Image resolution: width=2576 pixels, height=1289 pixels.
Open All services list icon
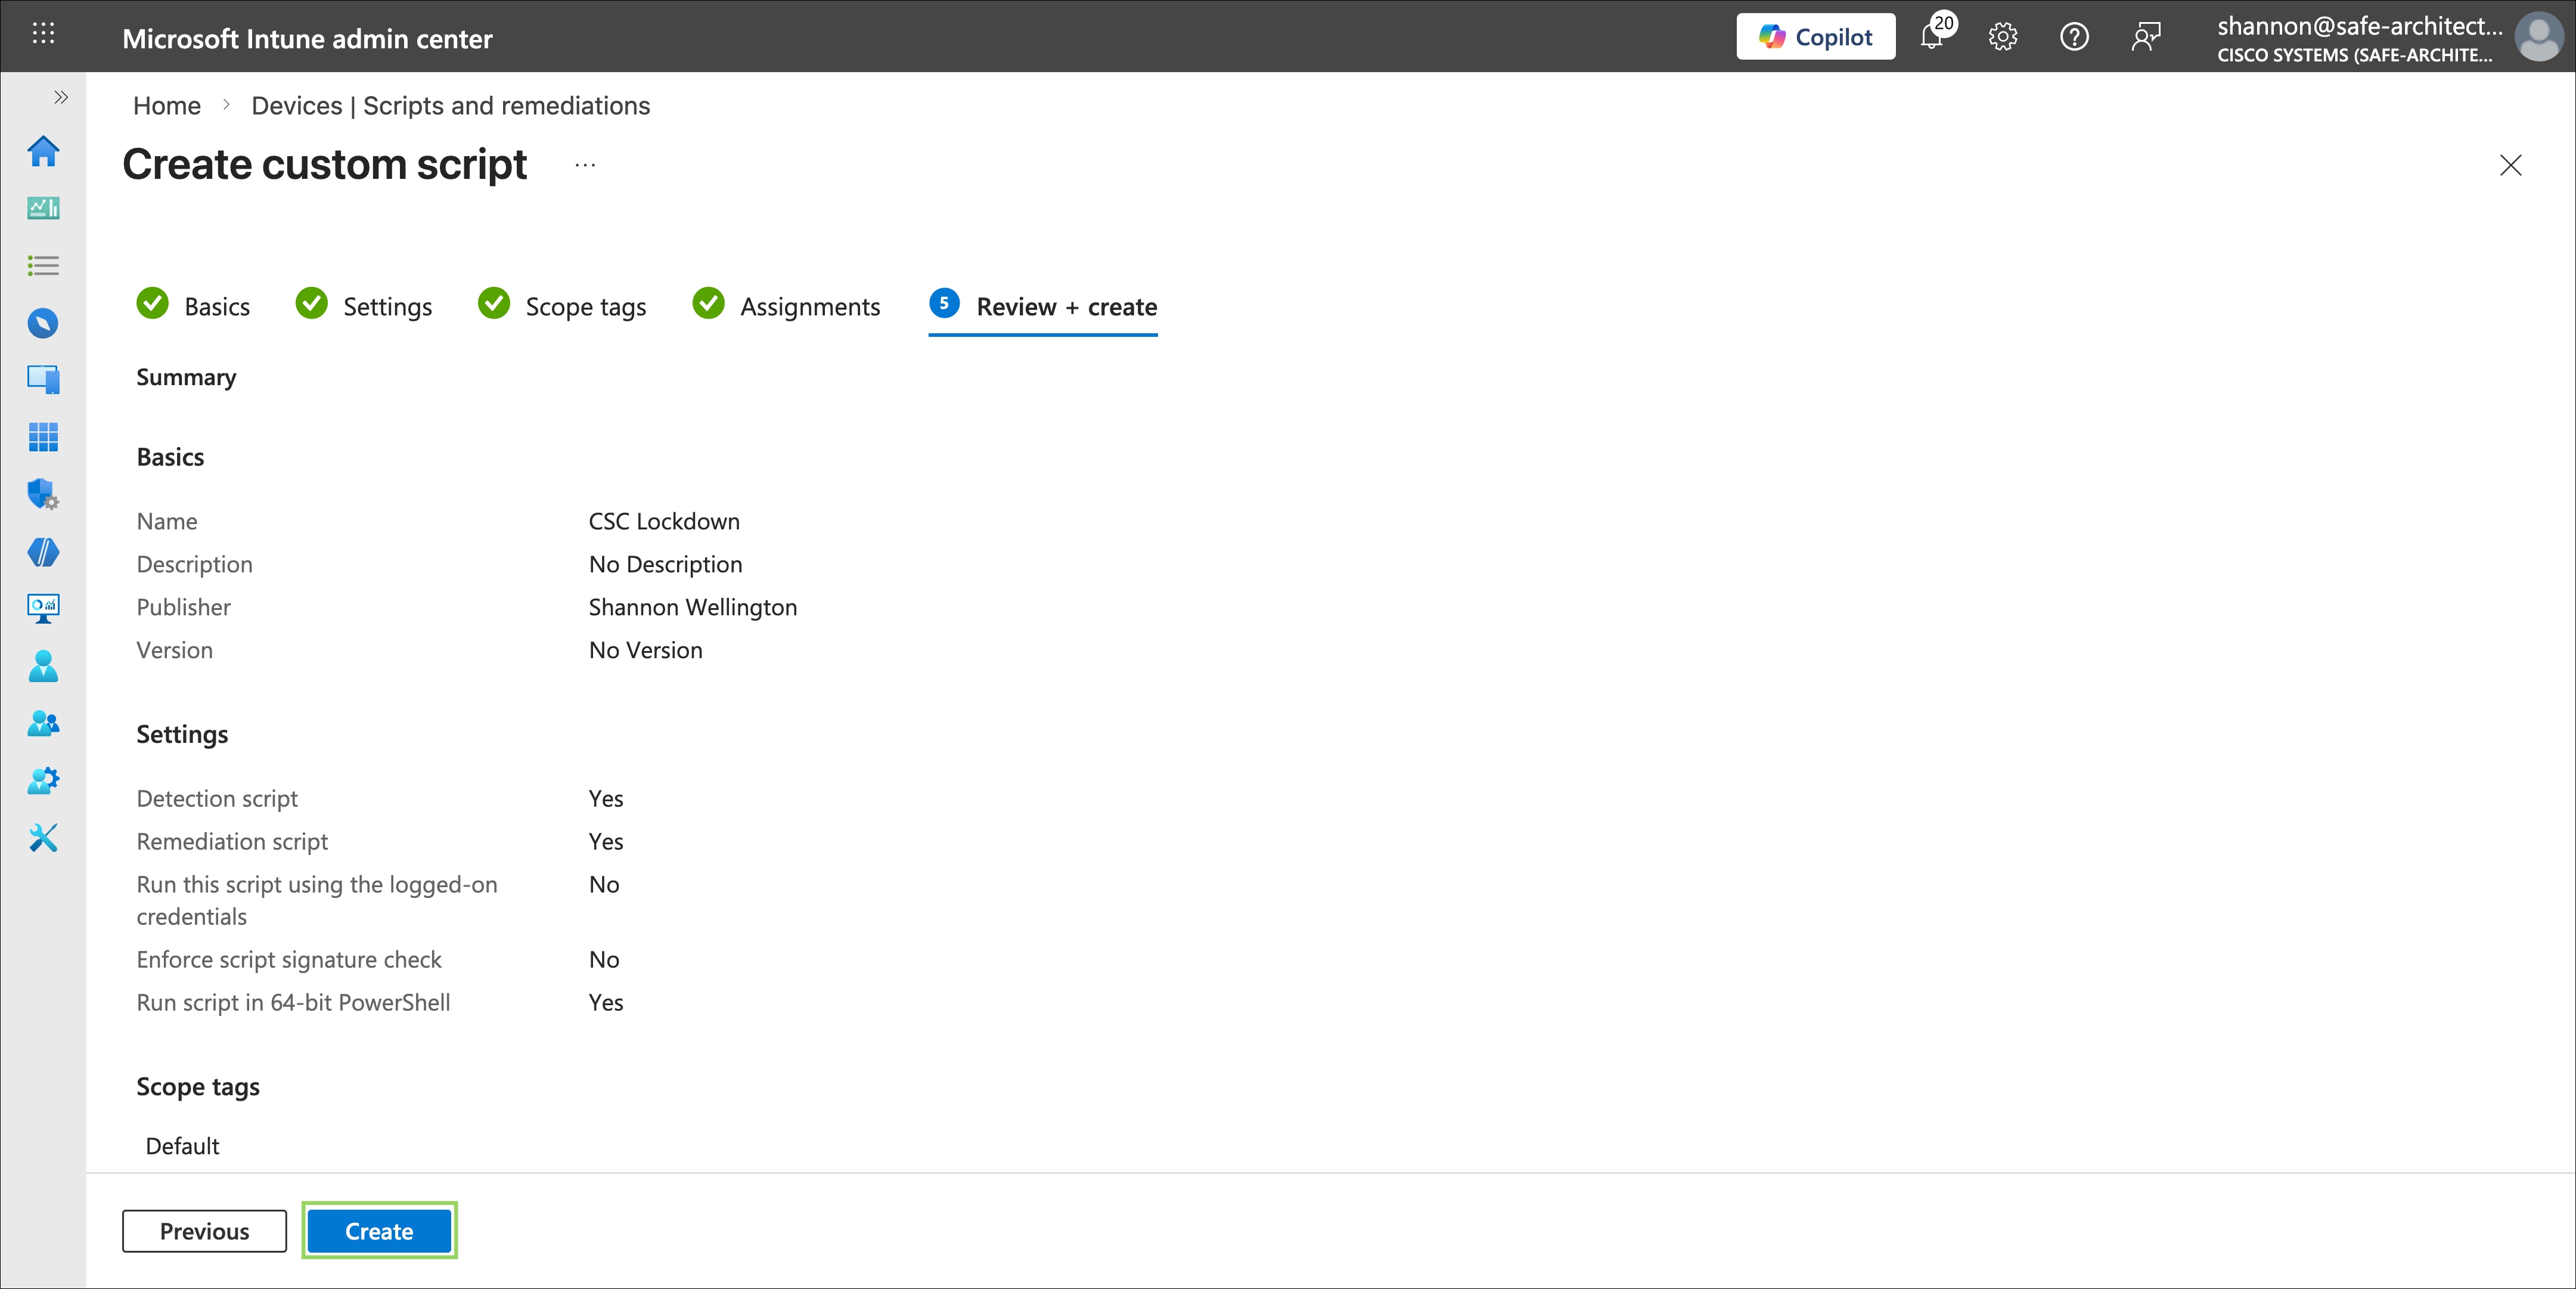pos(43,265)
